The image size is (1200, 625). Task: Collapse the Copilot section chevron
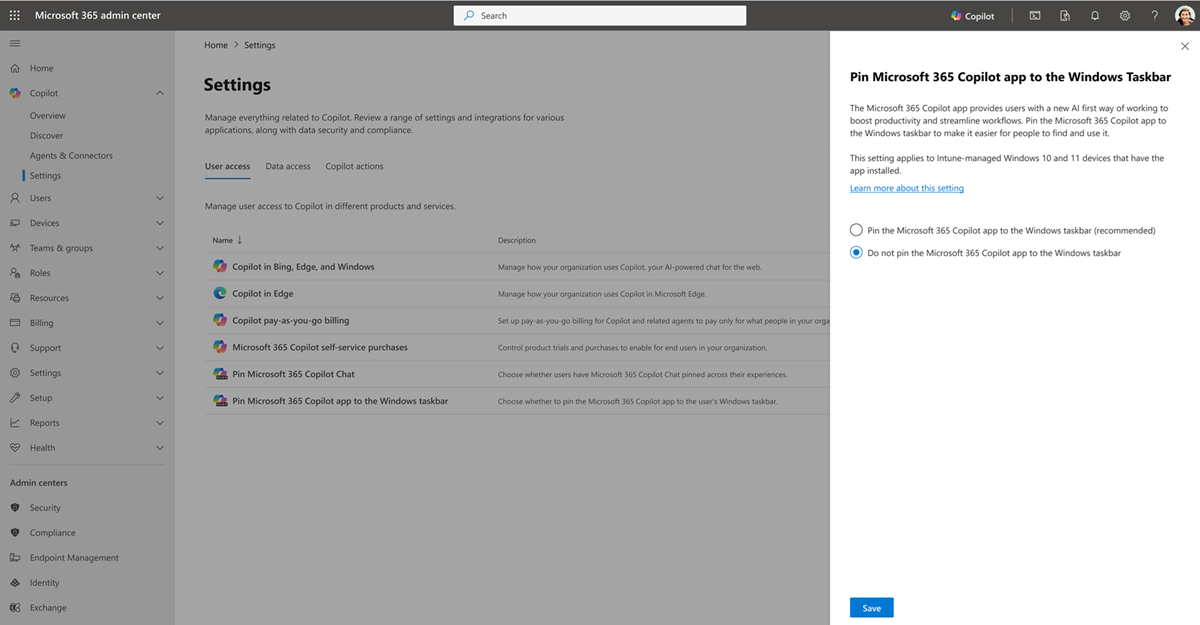tap(160, 93)
